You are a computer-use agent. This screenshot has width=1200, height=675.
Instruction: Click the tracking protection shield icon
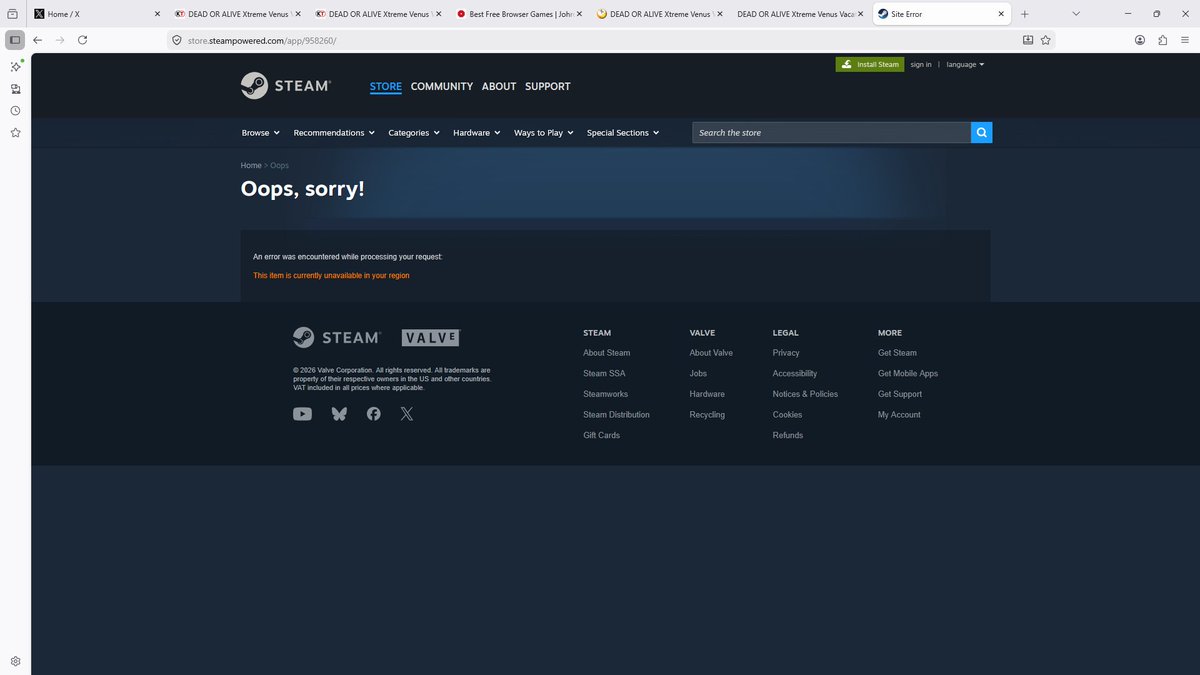point(177,40)
